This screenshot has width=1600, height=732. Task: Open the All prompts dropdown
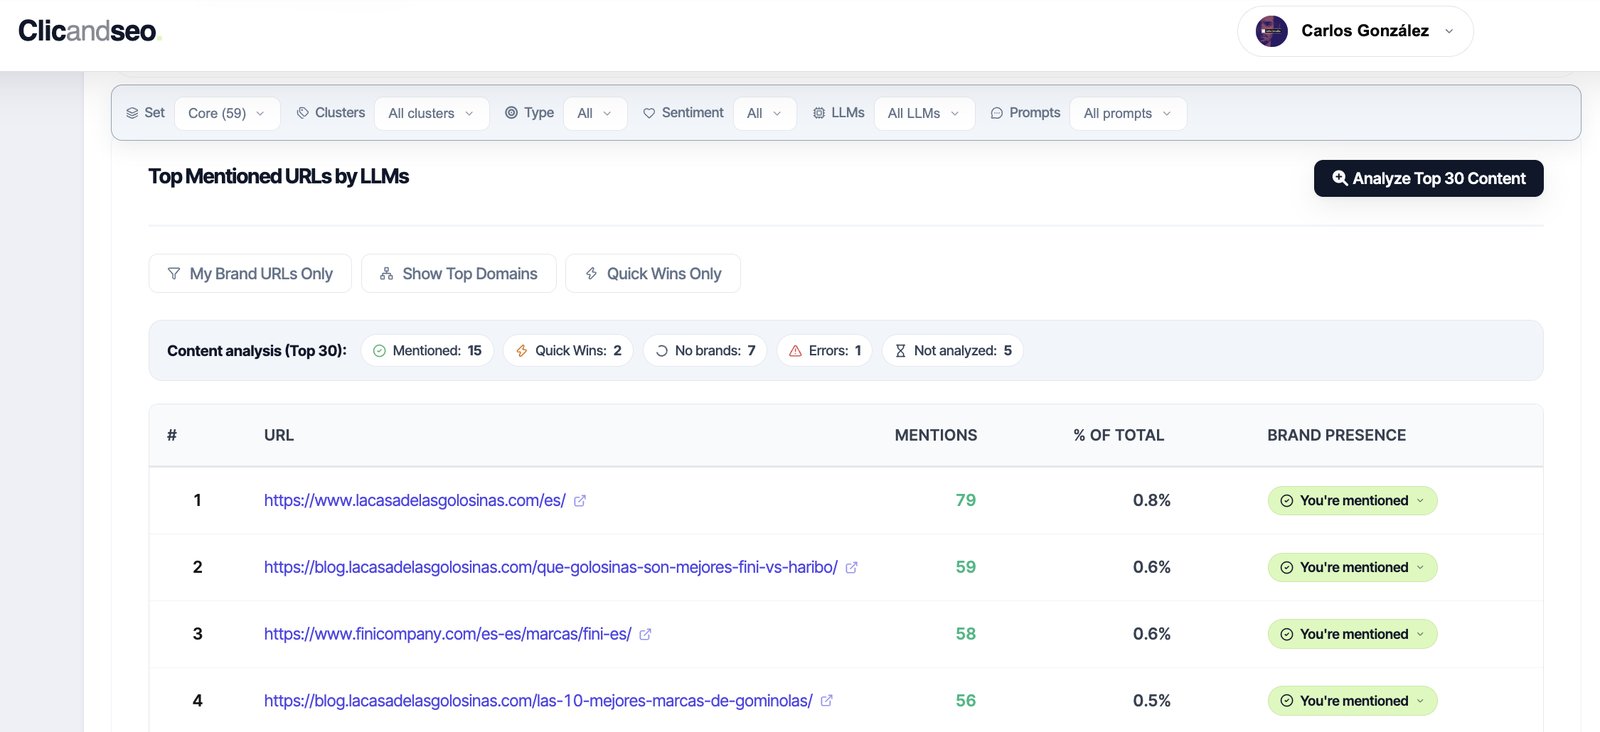1128,113
